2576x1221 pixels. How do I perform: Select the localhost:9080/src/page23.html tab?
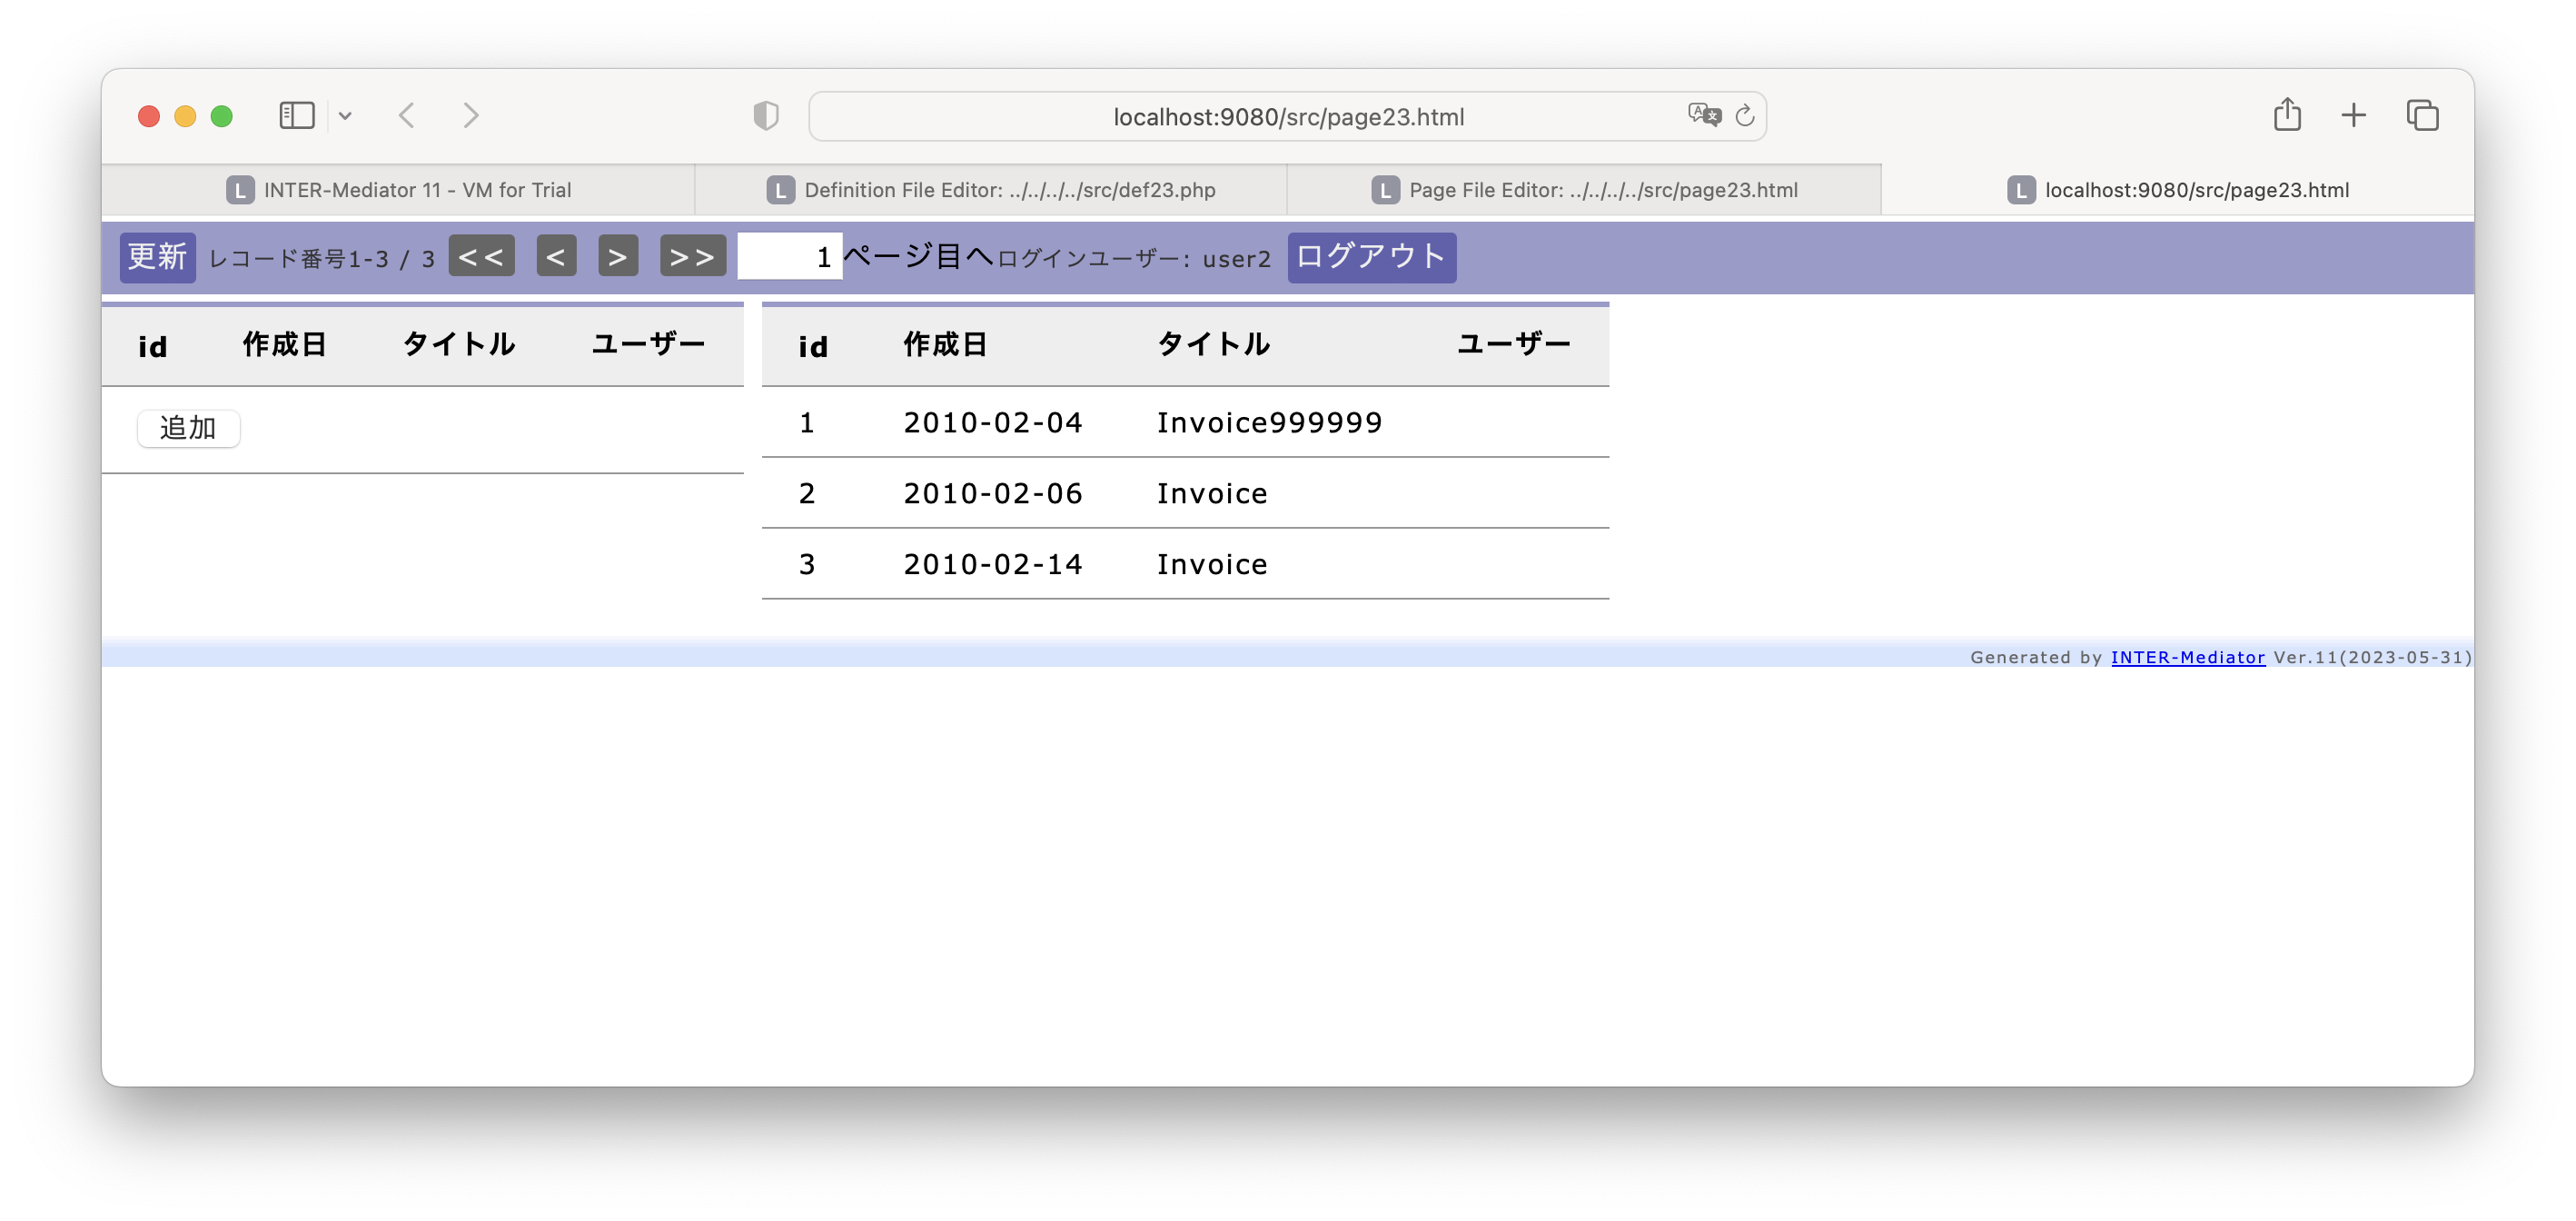coord(2178,190)
